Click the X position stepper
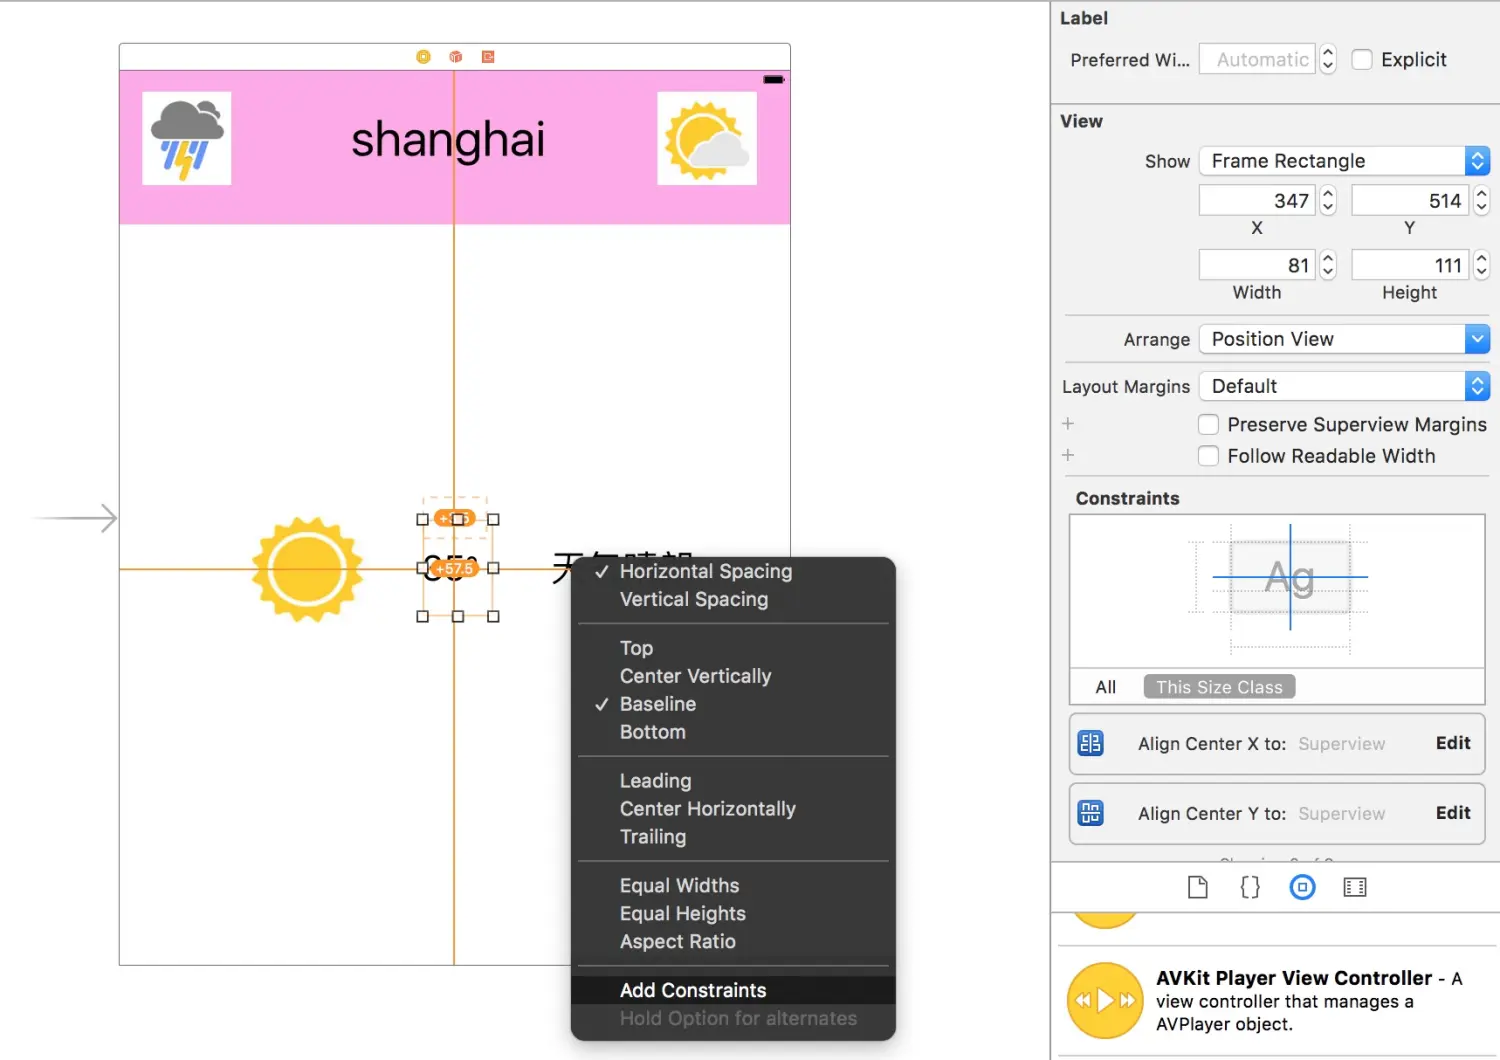Image resolution: width=1500 pixels, height=1060 pixels. point(1328,201)
